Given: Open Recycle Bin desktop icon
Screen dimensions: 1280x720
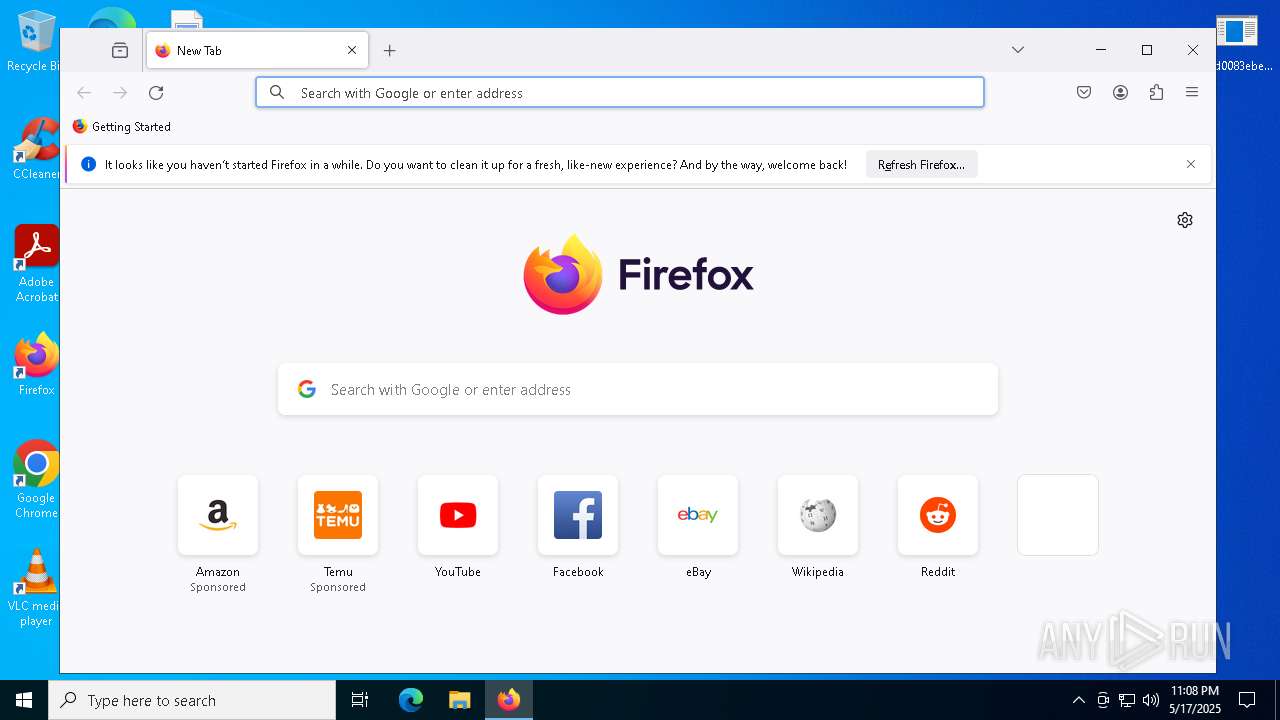Looking at the screenshot, I should click(x=32, y=41).
